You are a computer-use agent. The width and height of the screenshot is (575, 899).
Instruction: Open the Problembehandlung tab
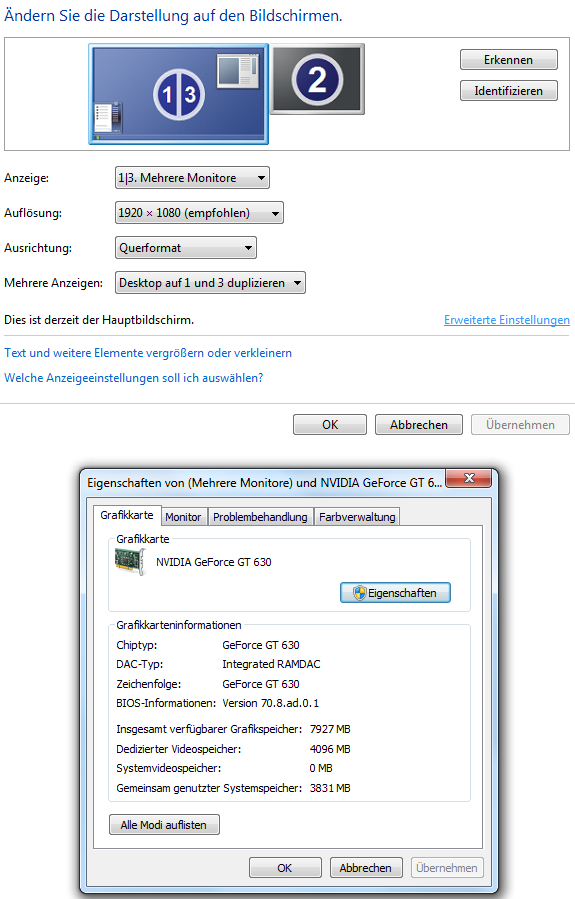pyautogui.click(x=260, y=517)
